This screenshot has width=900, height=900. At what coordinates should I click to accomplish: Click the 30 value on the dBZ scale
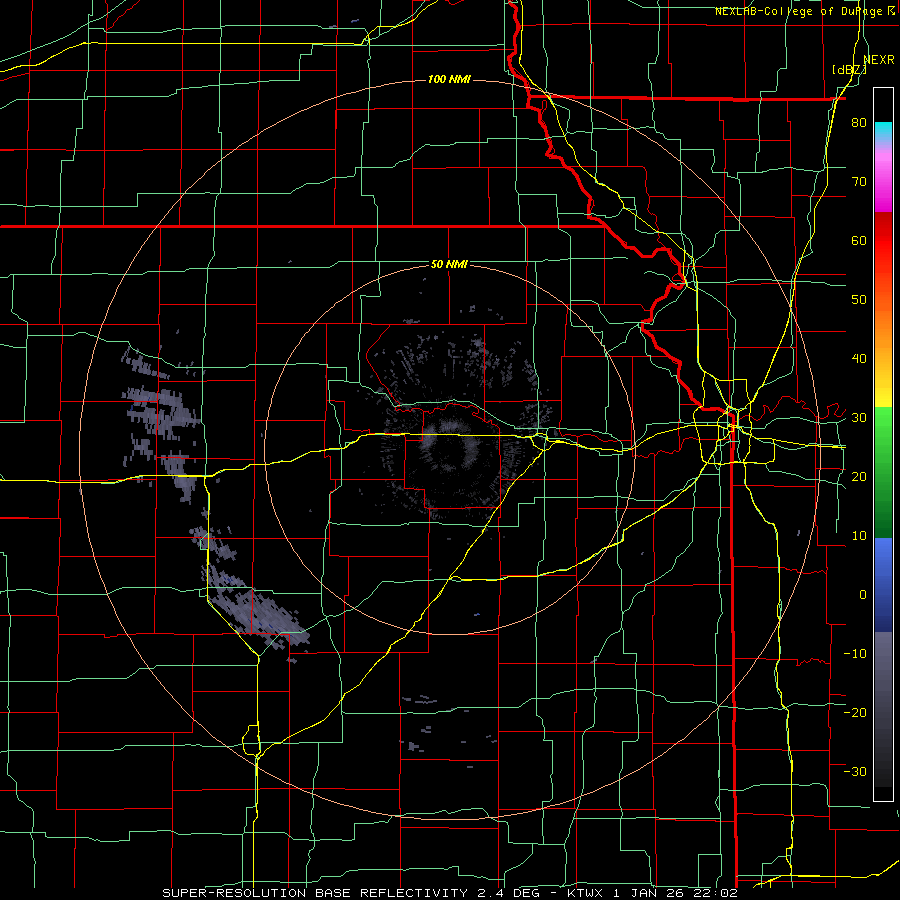click(x=859, y=418)
